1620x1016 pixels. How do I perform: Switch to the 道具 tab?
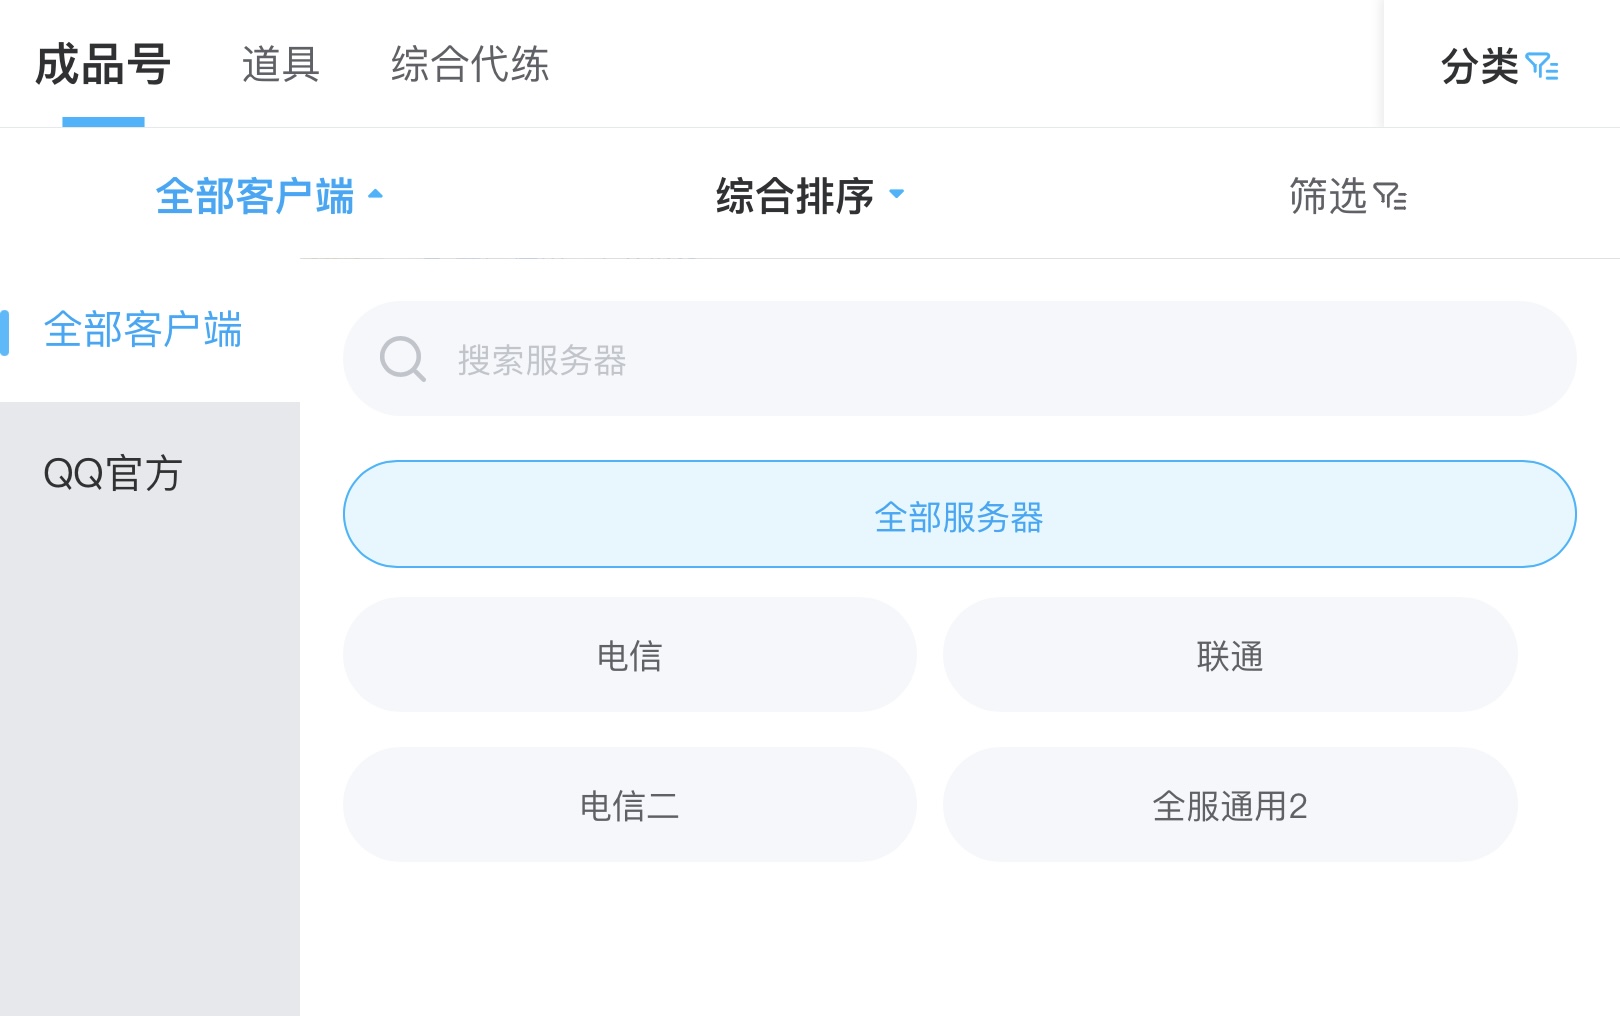pyautogui.click(x=281, y=65)
